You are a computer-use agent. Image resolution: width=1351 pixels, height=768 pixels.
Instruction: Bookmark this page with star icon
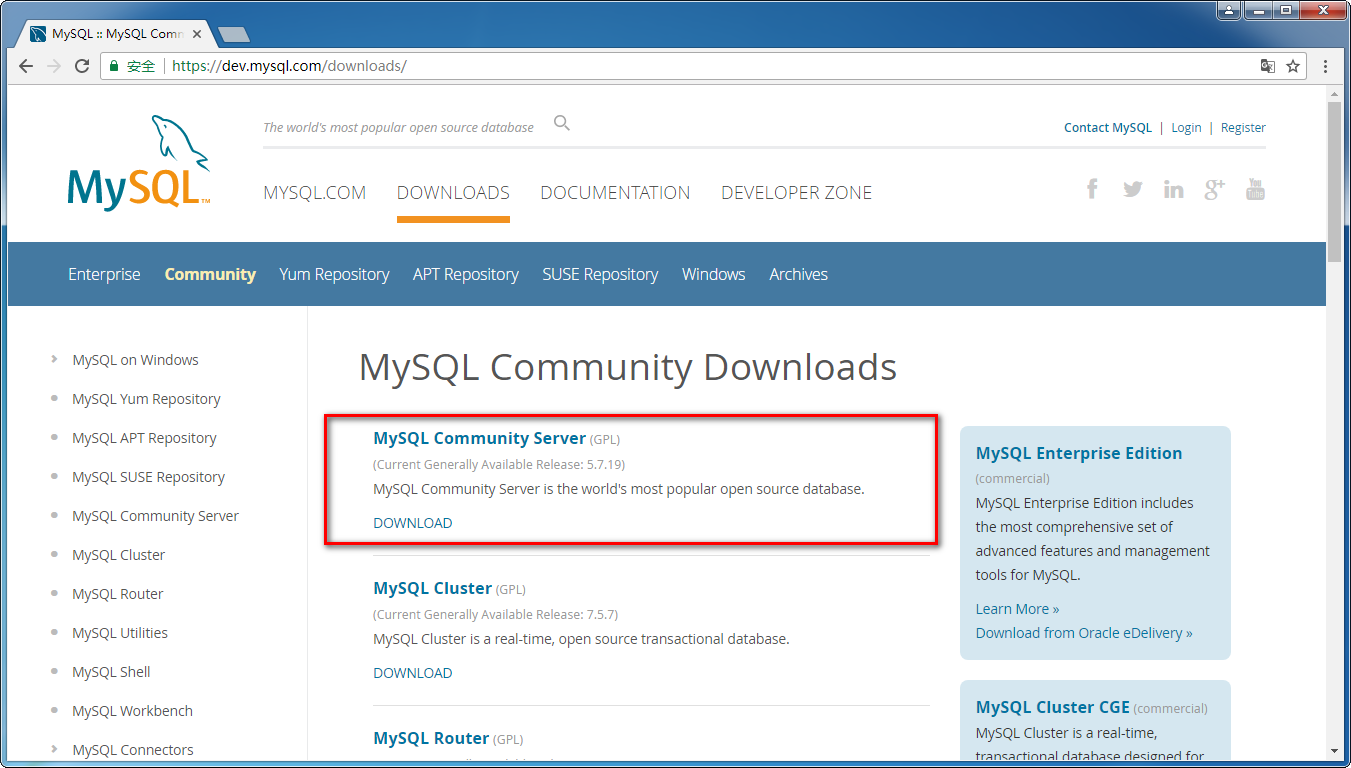point(1293,66)
